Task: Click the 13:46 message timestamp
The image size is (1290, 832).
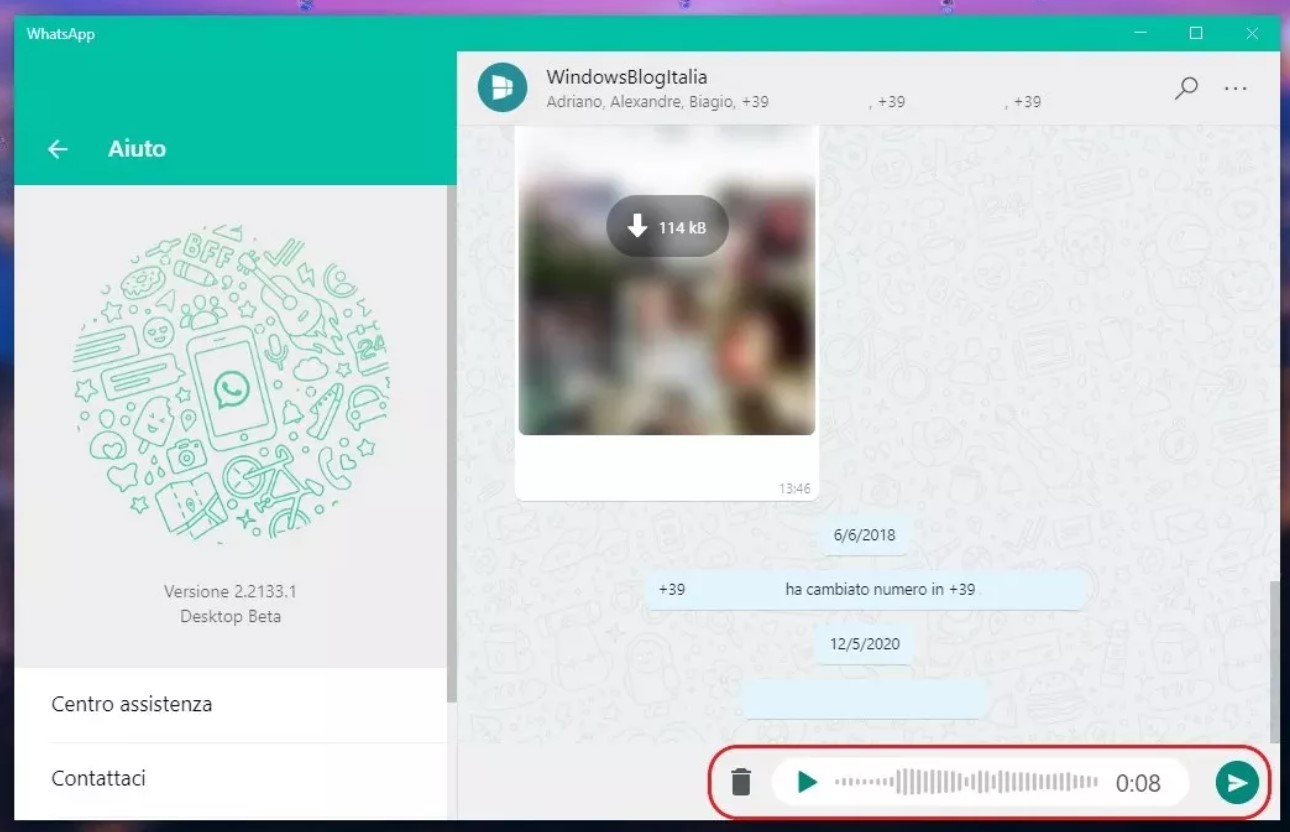Action: (795, 489)
